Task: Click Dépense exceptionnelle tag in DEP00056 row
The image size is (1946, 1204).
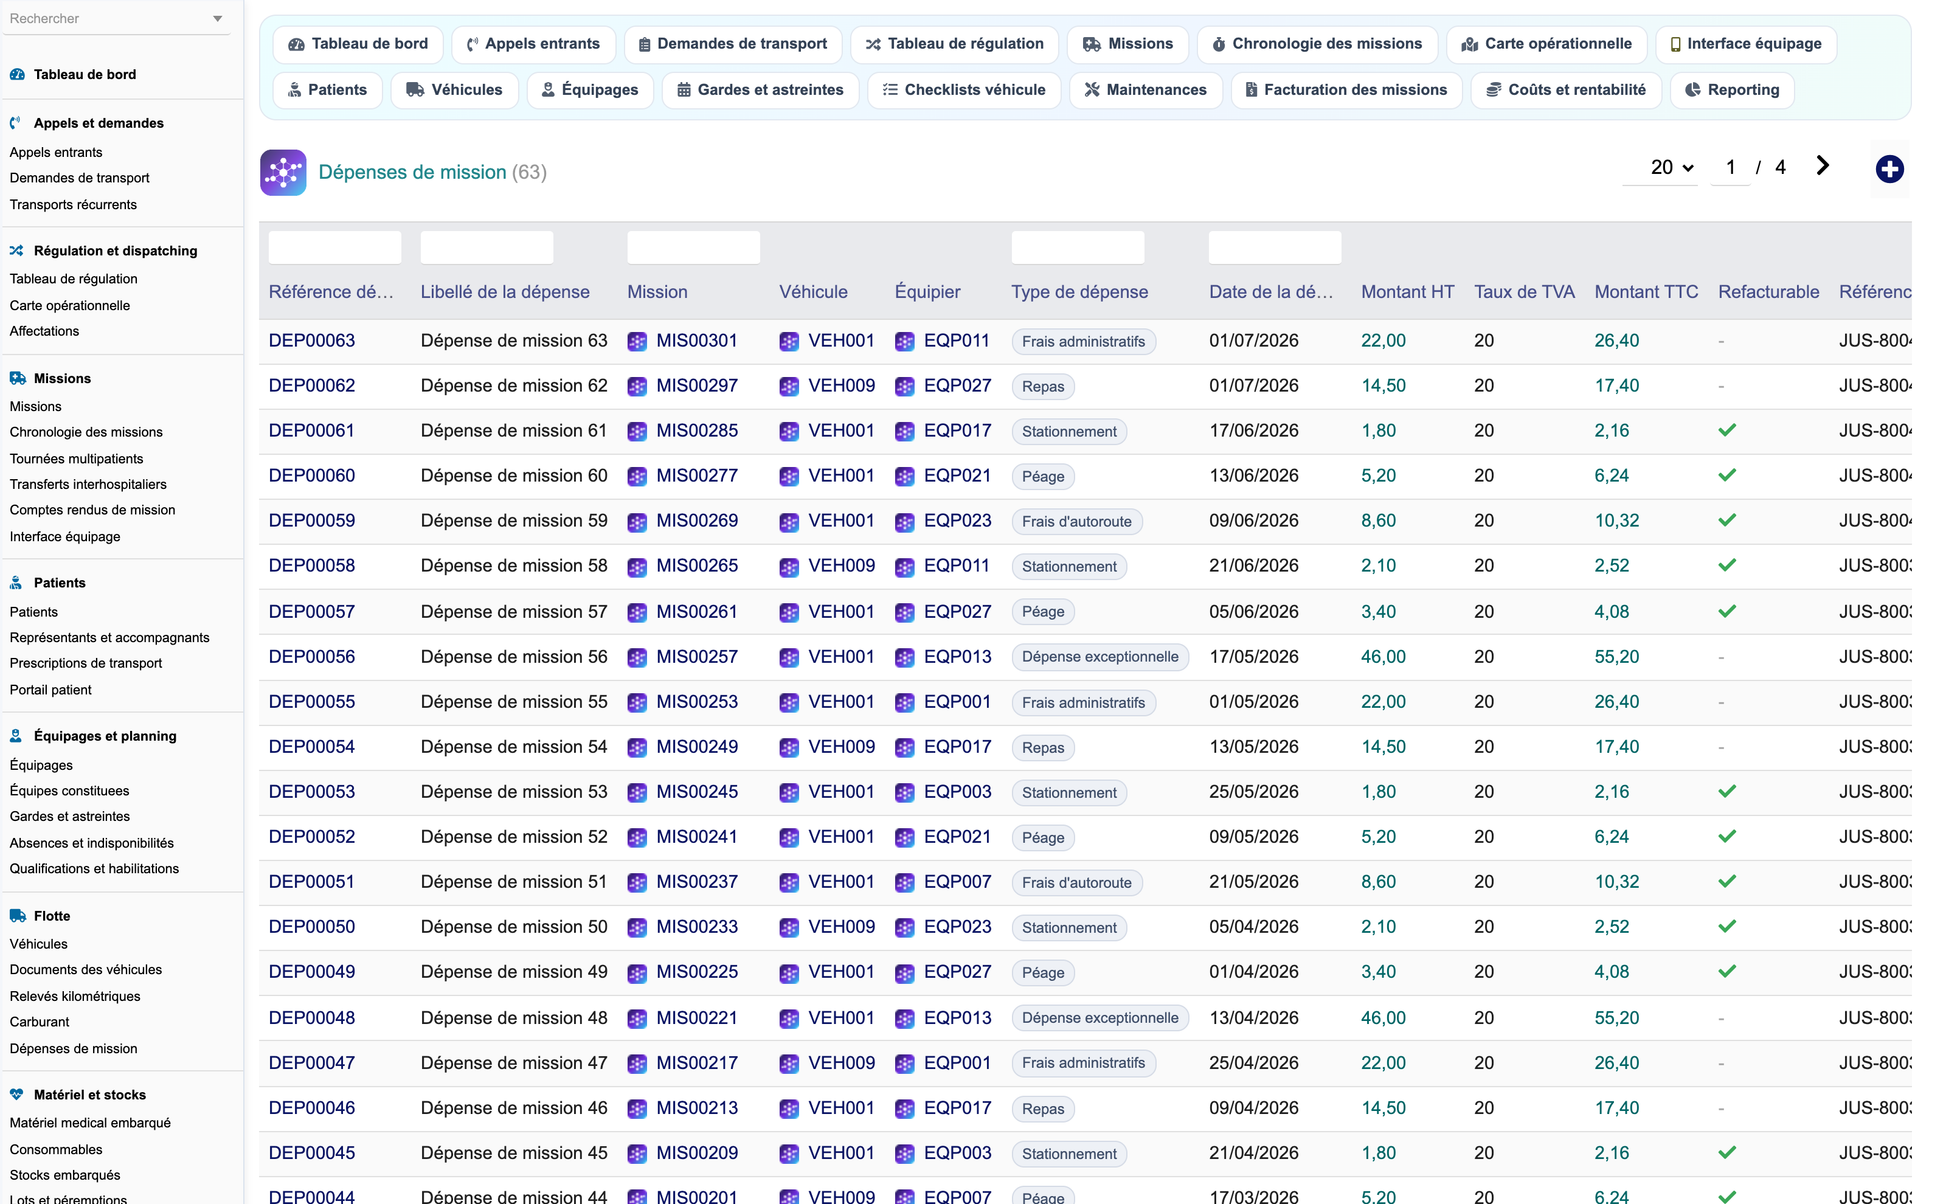Action: pyautogui.click(x=1100, y=657)
